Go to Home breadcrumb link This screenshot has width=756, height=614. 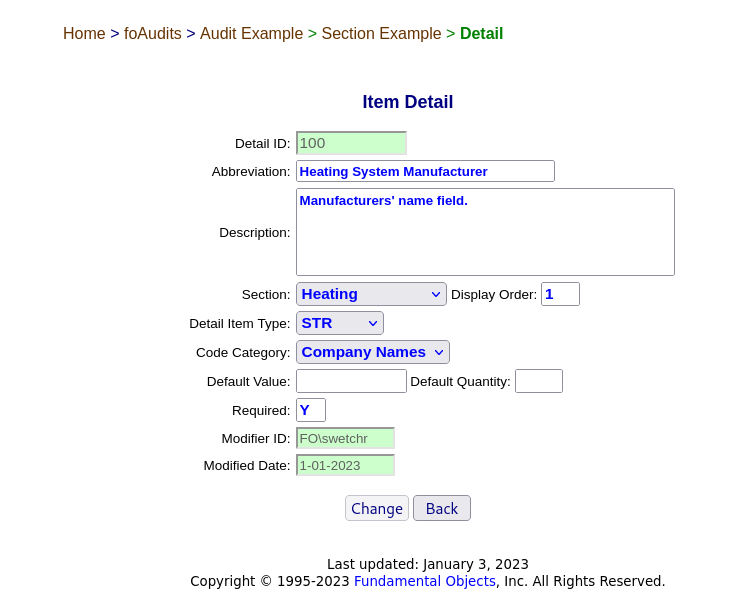[84, 33]
